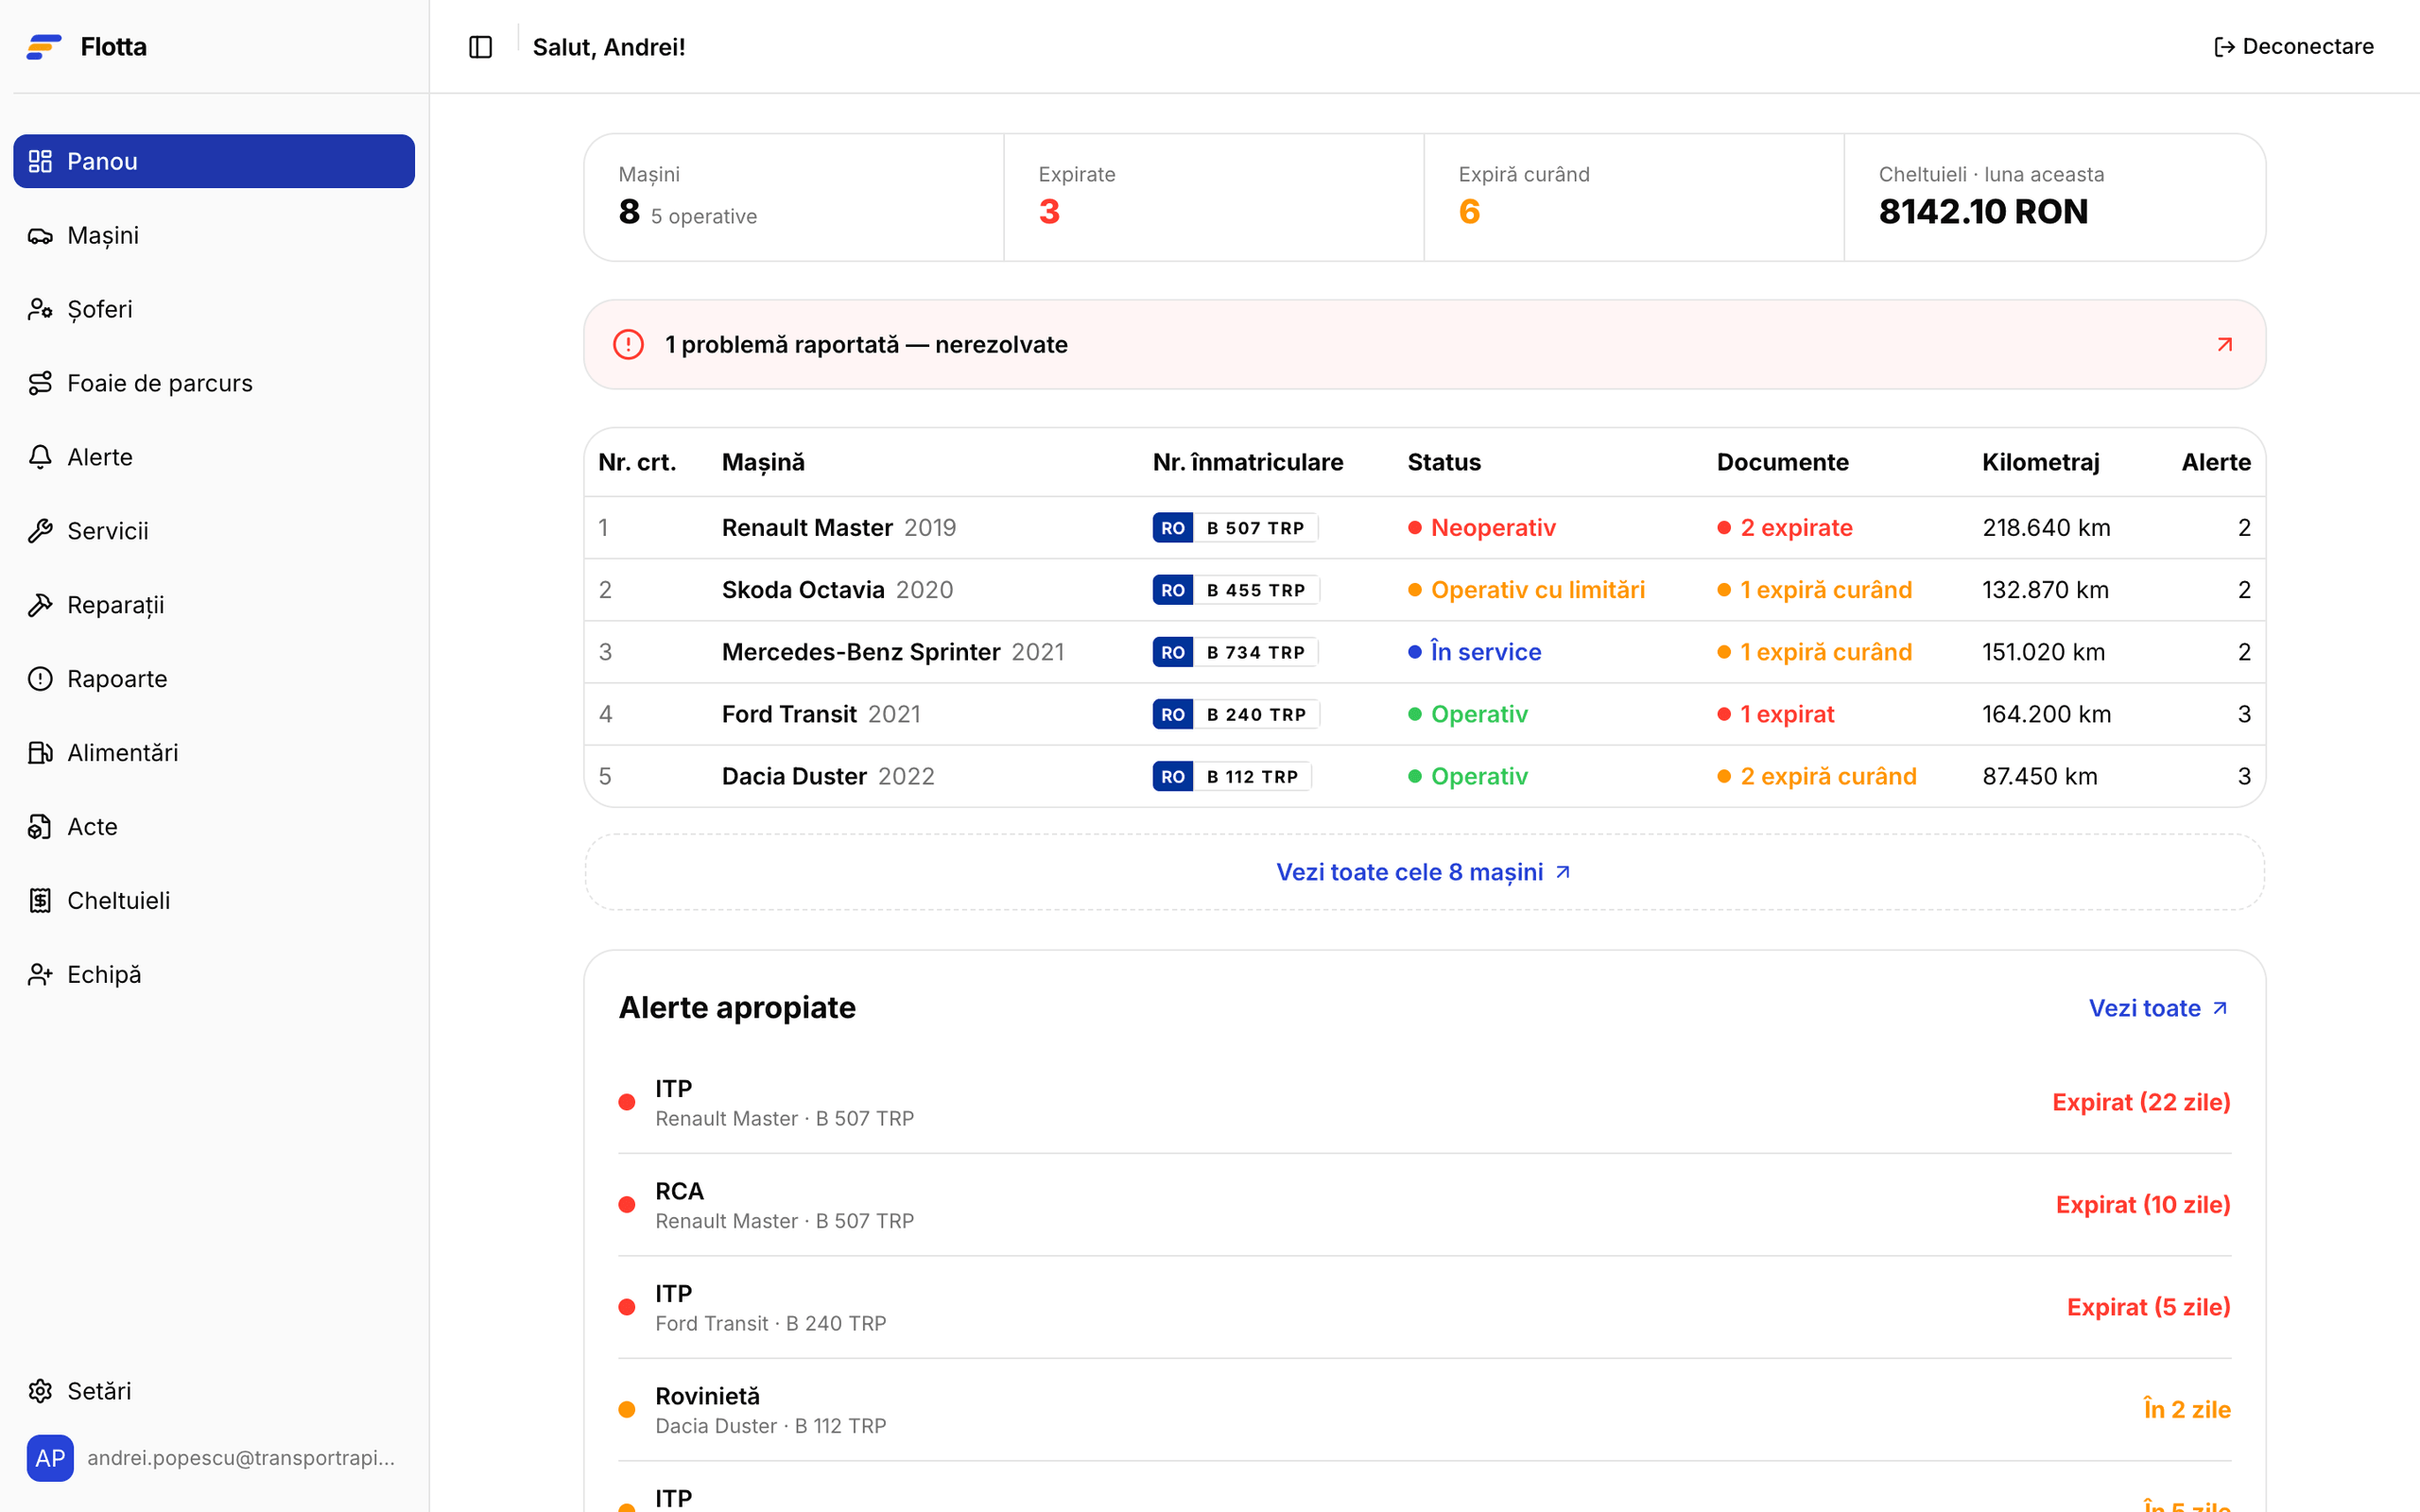The image size is (2420, 1512).
Task: Click the Echipă add-user icon
Action: coord(40,975)
